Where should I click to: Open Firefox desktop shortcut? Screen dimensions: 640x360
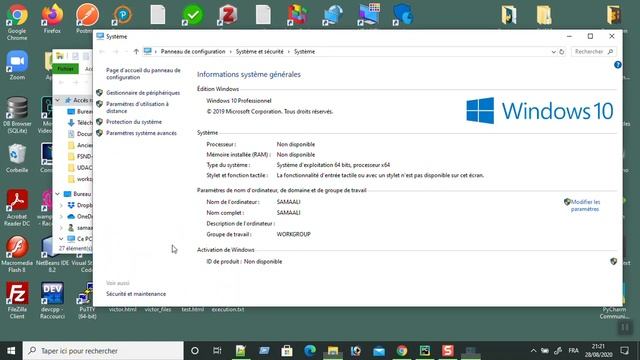52,19
